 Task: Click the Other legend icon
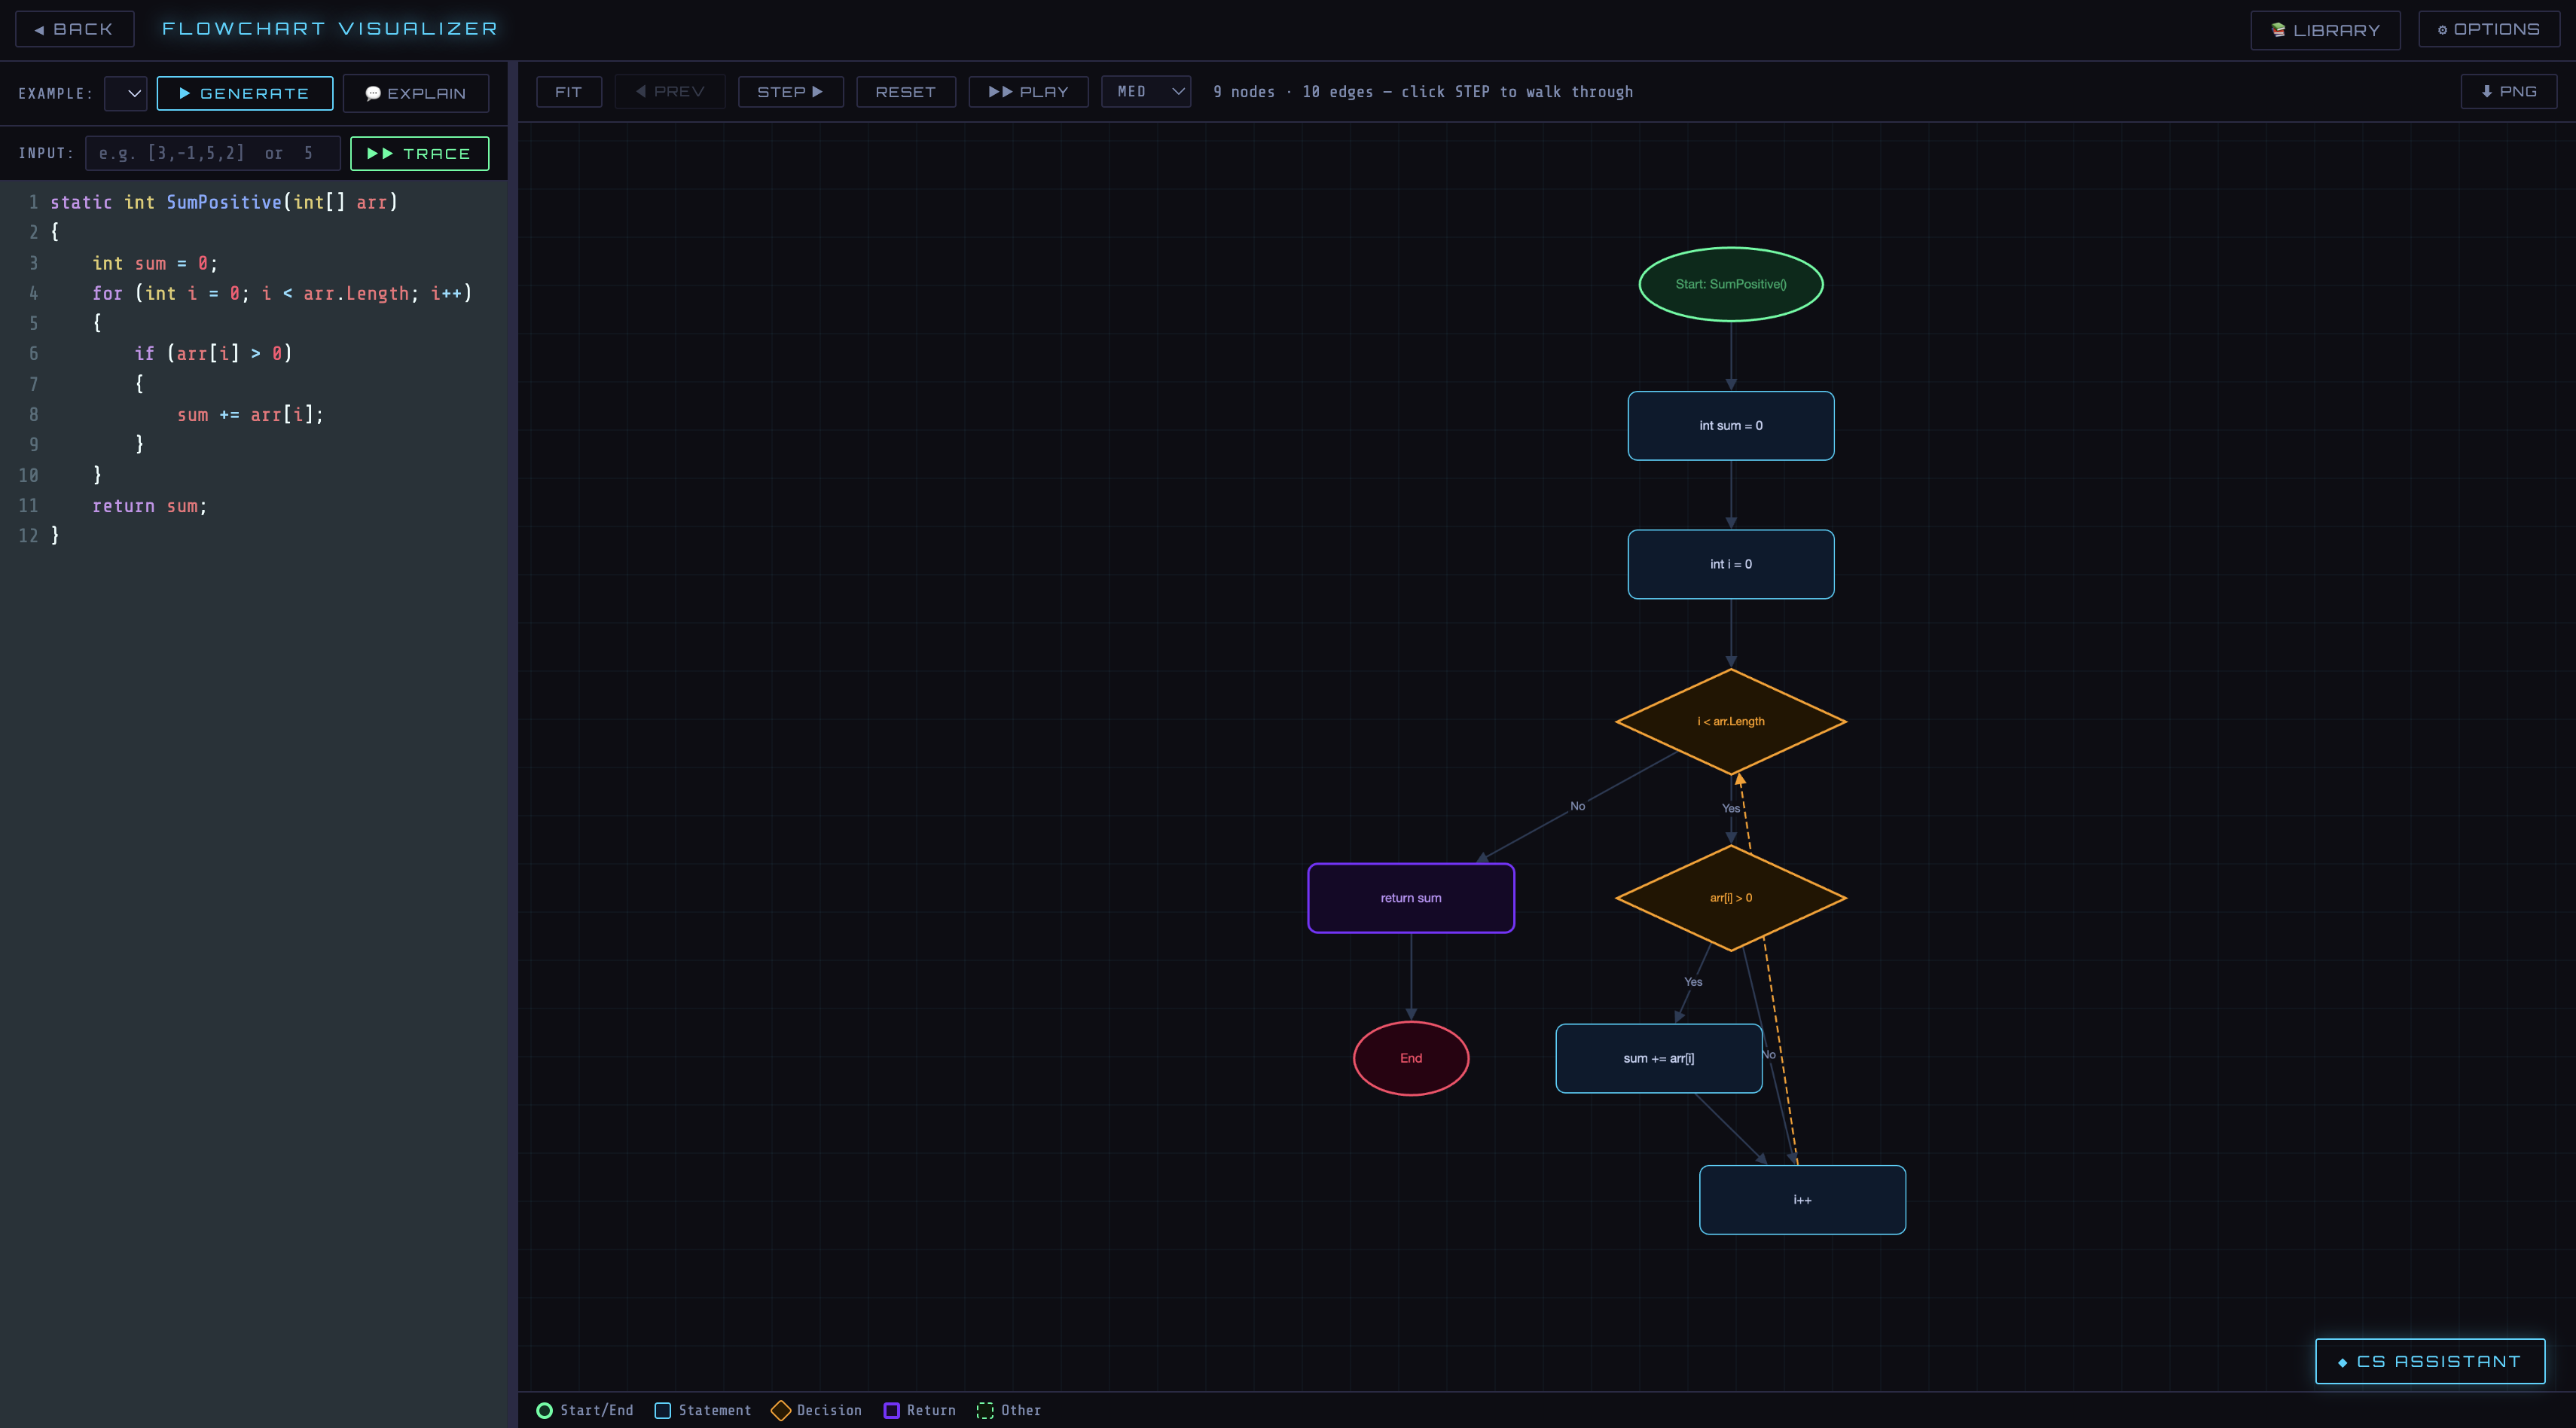click(x=986, y=1410)
